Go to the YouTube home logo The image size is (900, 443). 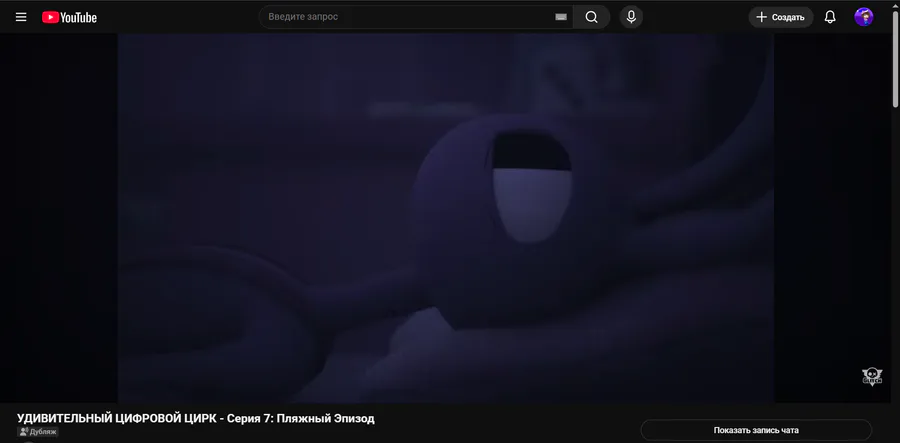(x=69, y=18)
